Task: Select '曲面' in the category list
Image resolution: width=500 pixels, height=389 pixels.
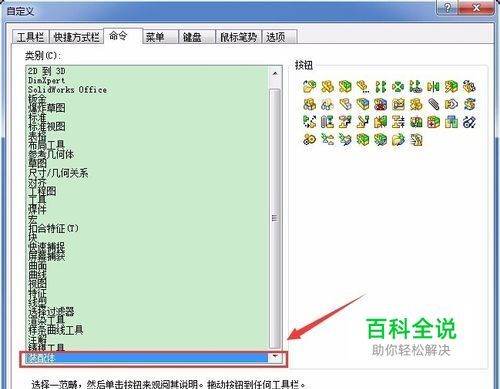Action: click(37, 266)
